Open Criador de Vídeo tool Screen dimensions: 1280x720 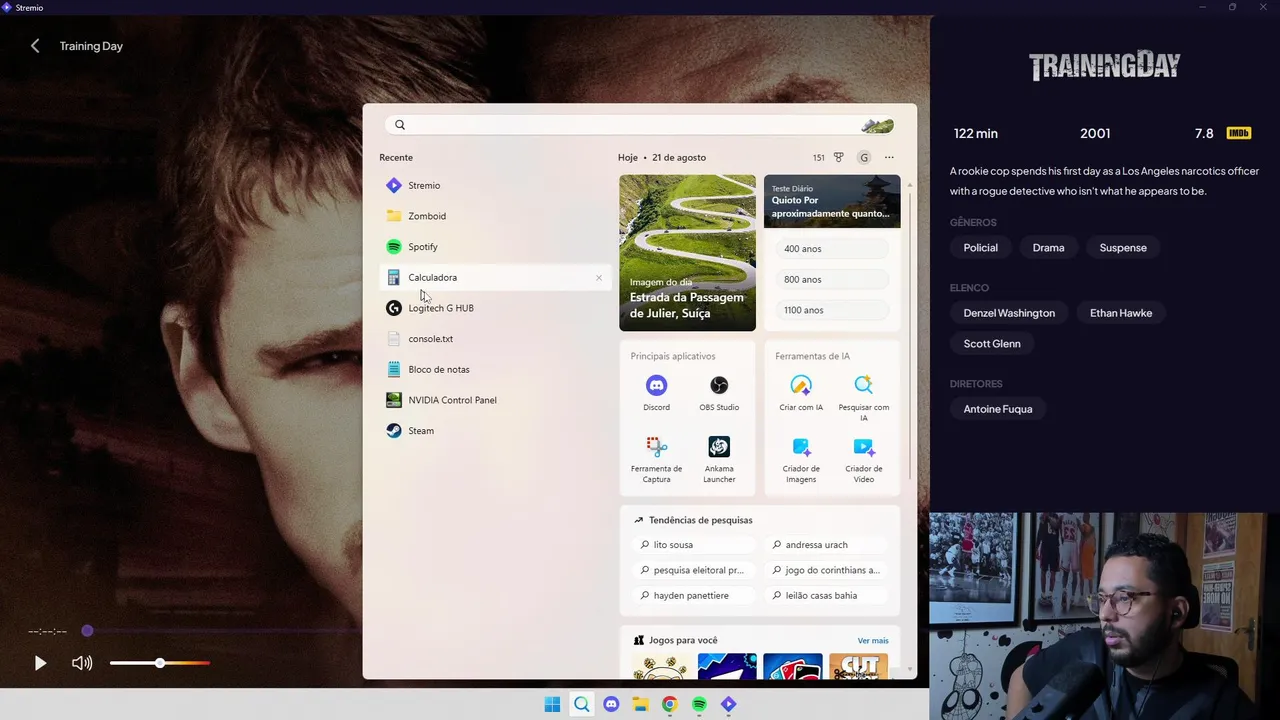click(x=864, y=460)
